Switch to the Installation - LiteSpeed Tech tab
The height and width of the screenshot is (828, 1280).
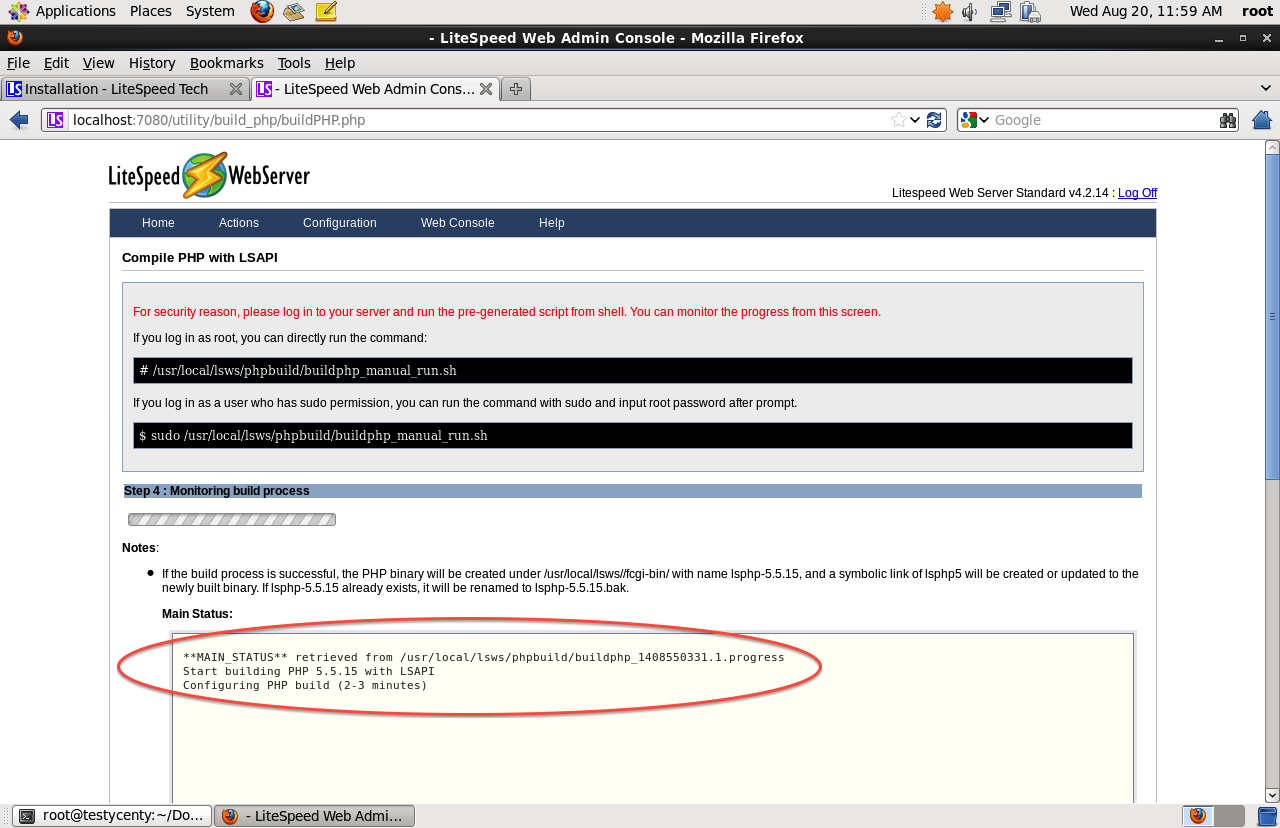(x=125, y=89)
